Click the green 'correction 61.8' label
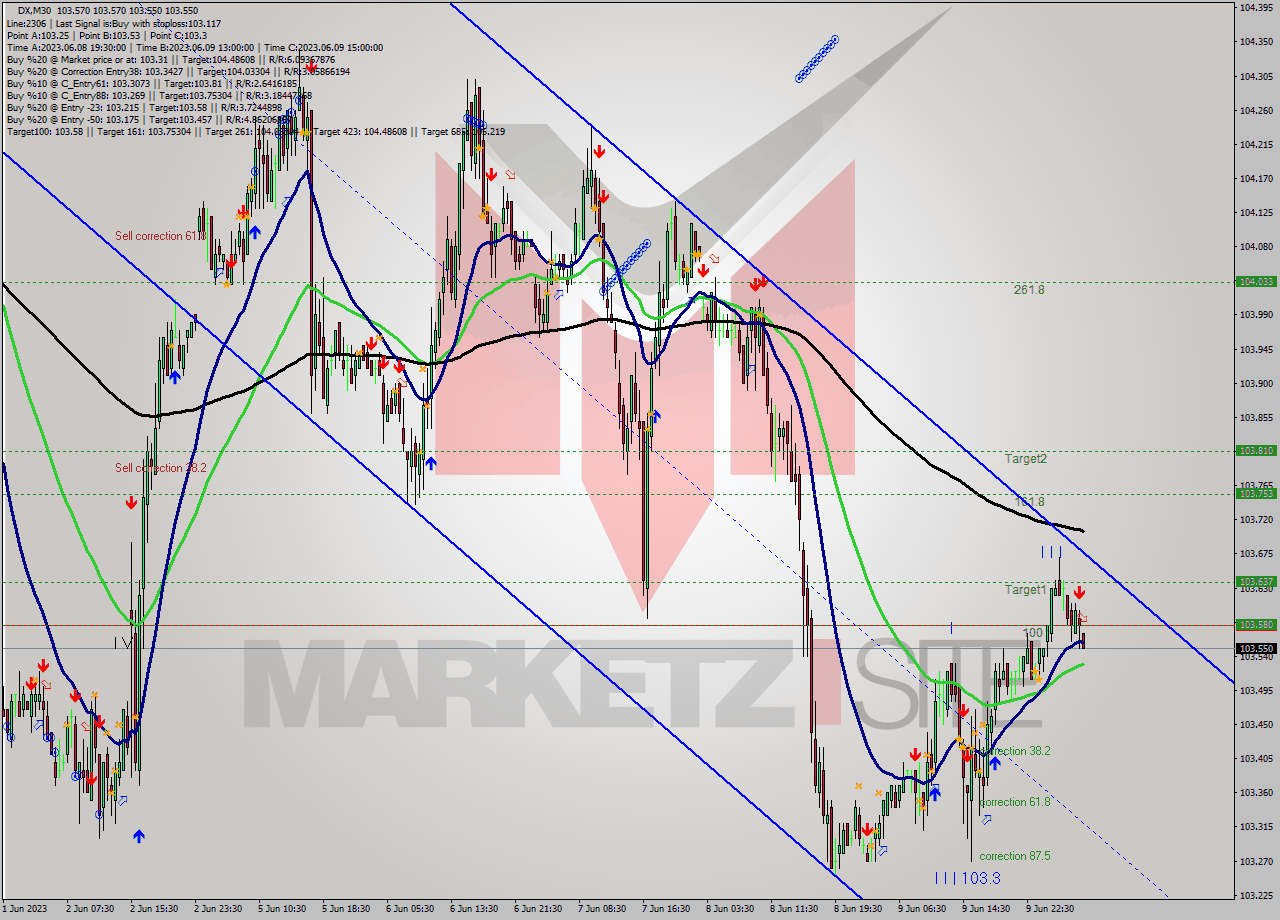Viewport: 1280px width, 920px height. 1015,802
